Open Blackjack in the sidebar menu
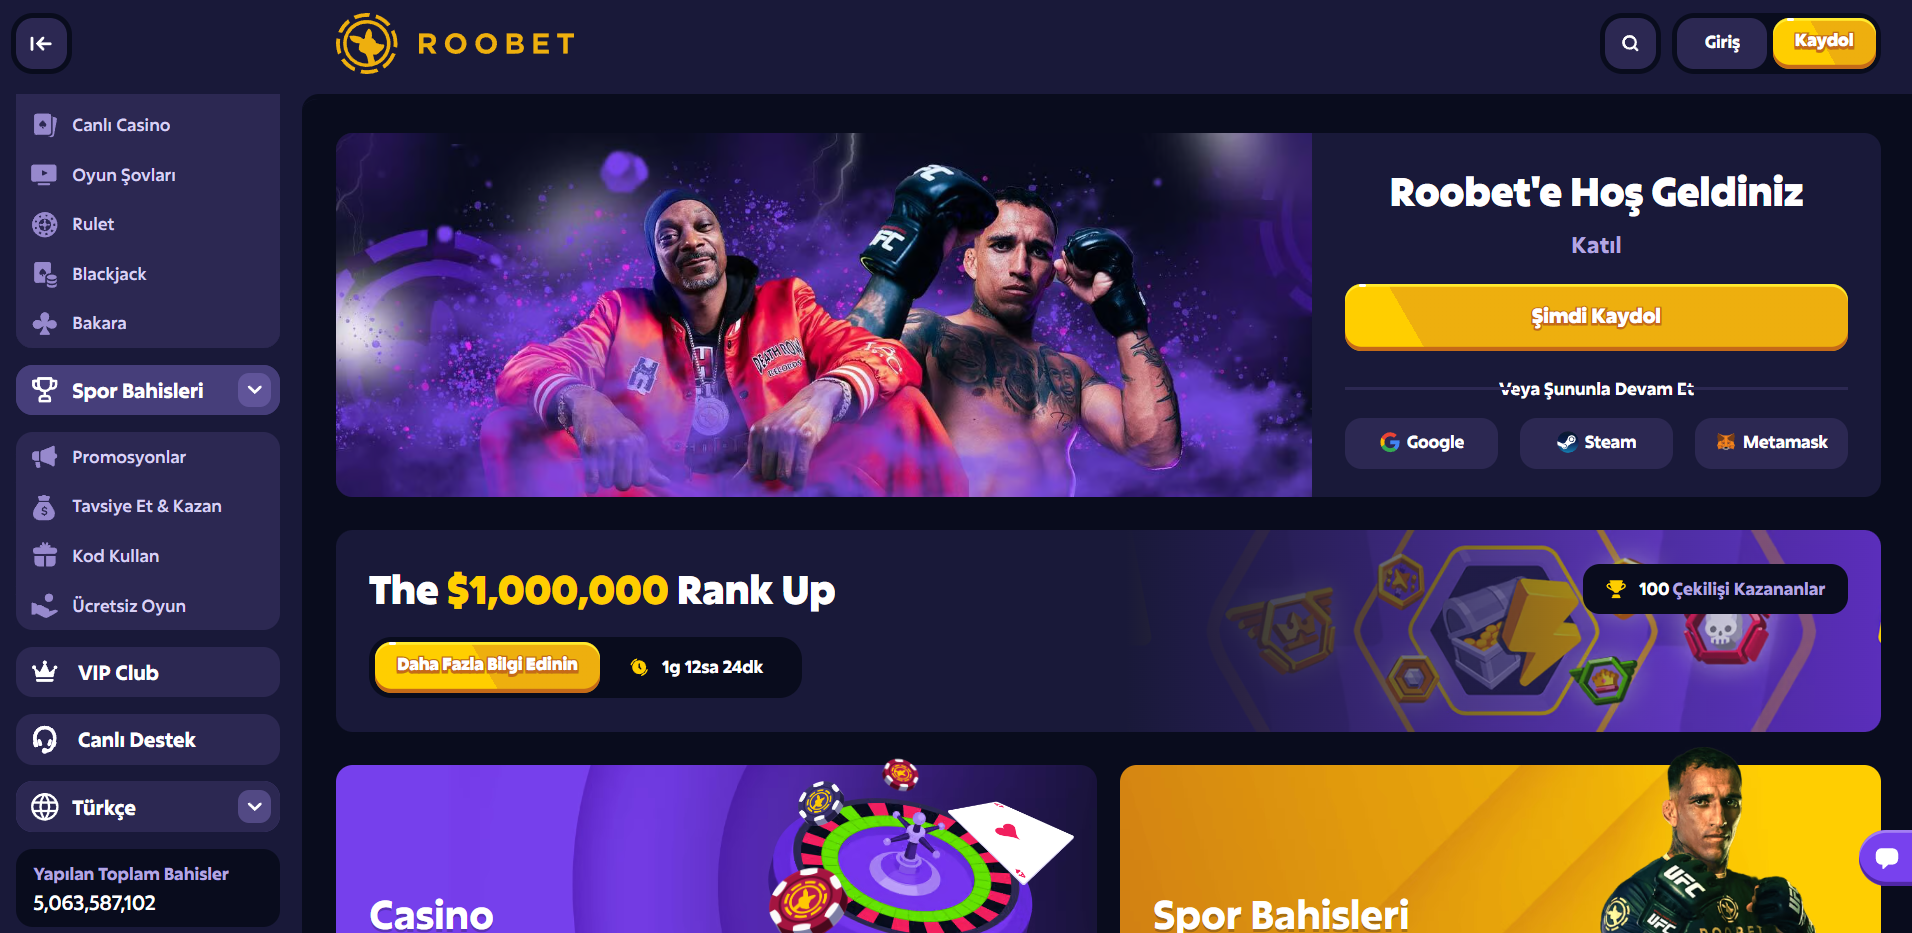Screen dimensions: 1912x933 (148, 274)
